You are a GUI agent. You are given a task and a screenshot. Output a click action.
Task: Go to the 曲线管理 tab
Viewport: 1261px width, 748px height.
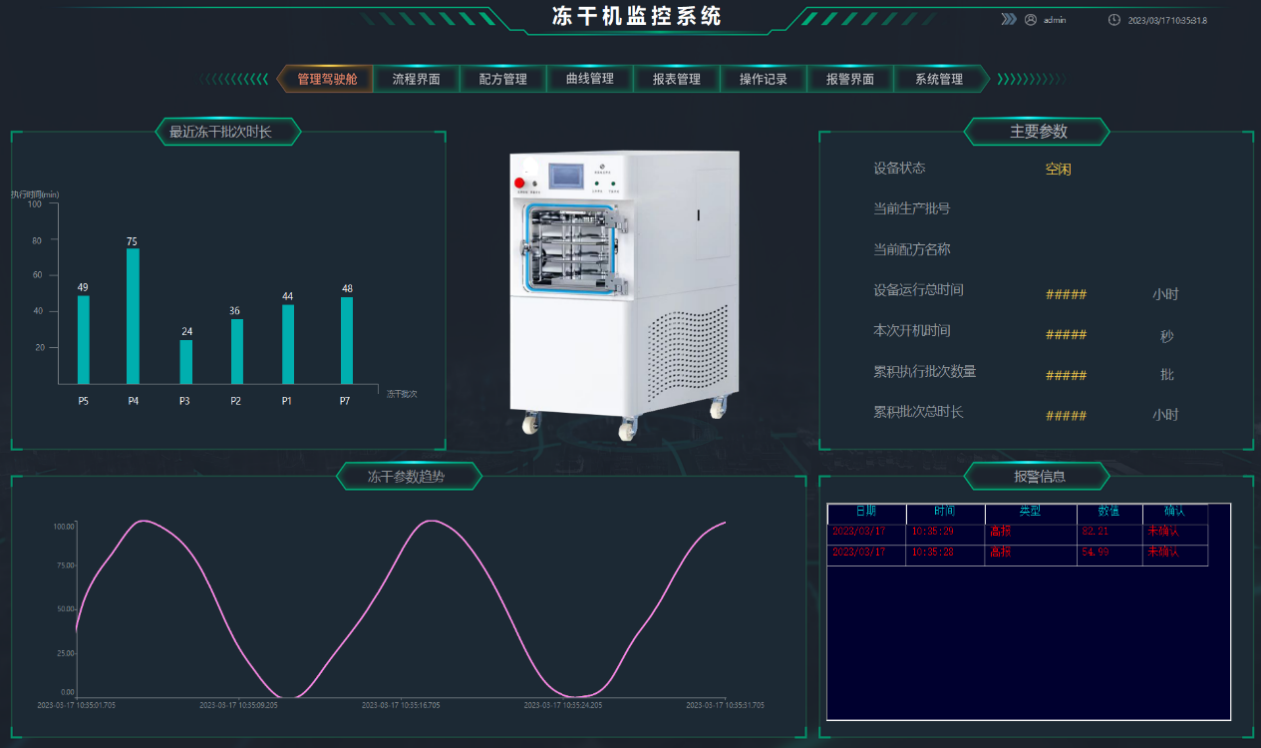(x=590, y=79)
